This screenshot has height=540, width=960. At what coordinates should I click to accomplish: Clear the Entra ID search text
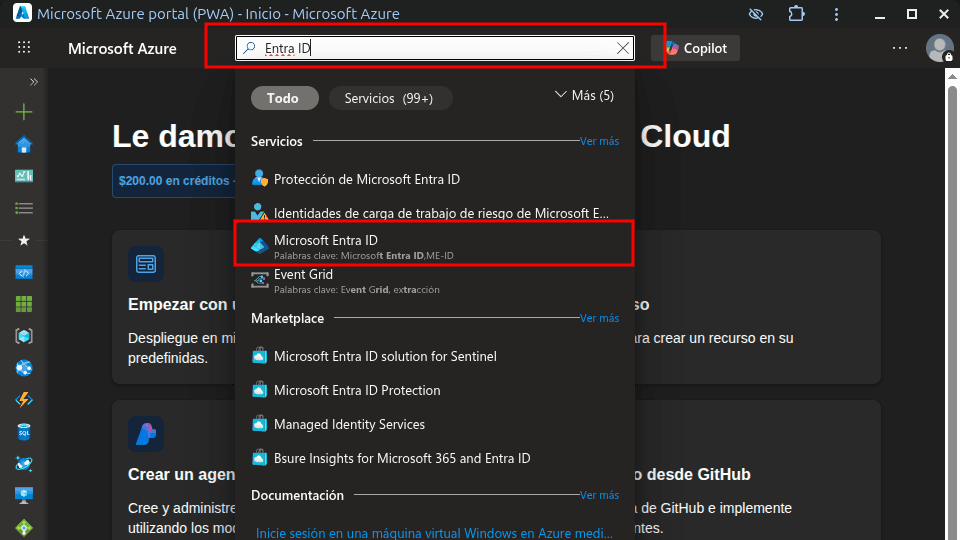[623, 48]
